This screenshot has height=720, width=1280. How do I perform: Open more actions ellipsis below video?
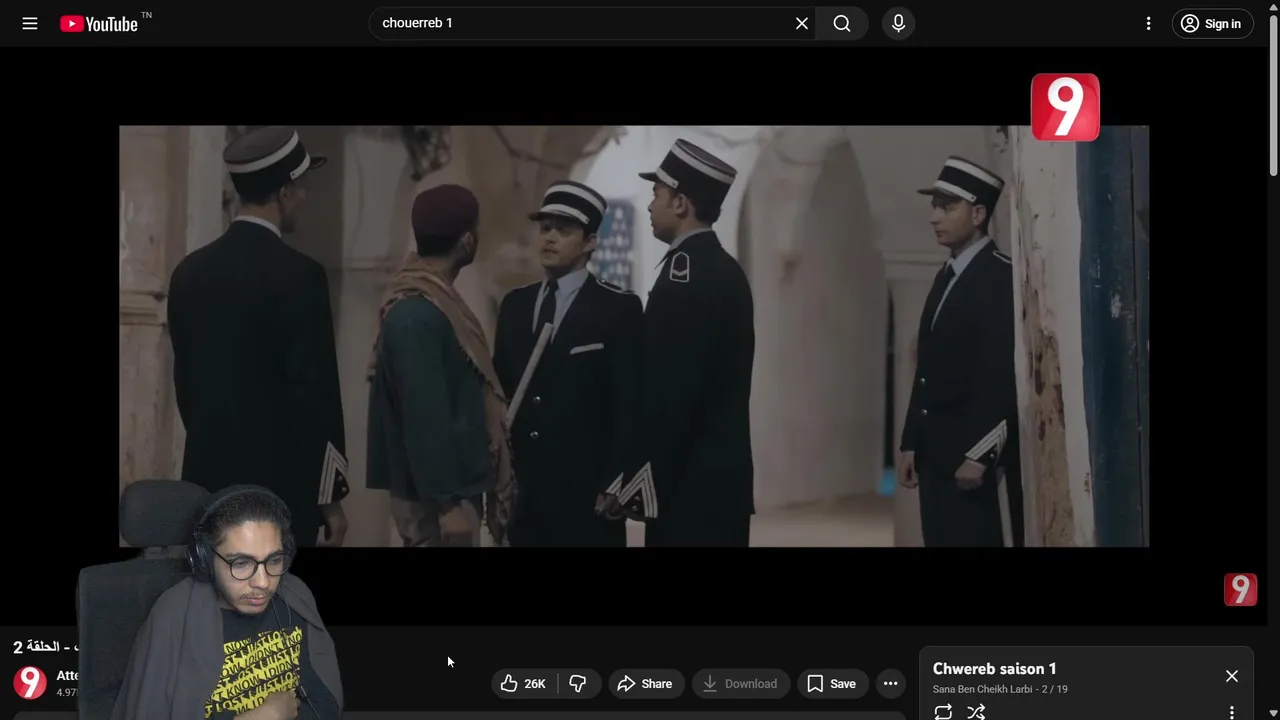pyautogui.click(x=890, y=684)
